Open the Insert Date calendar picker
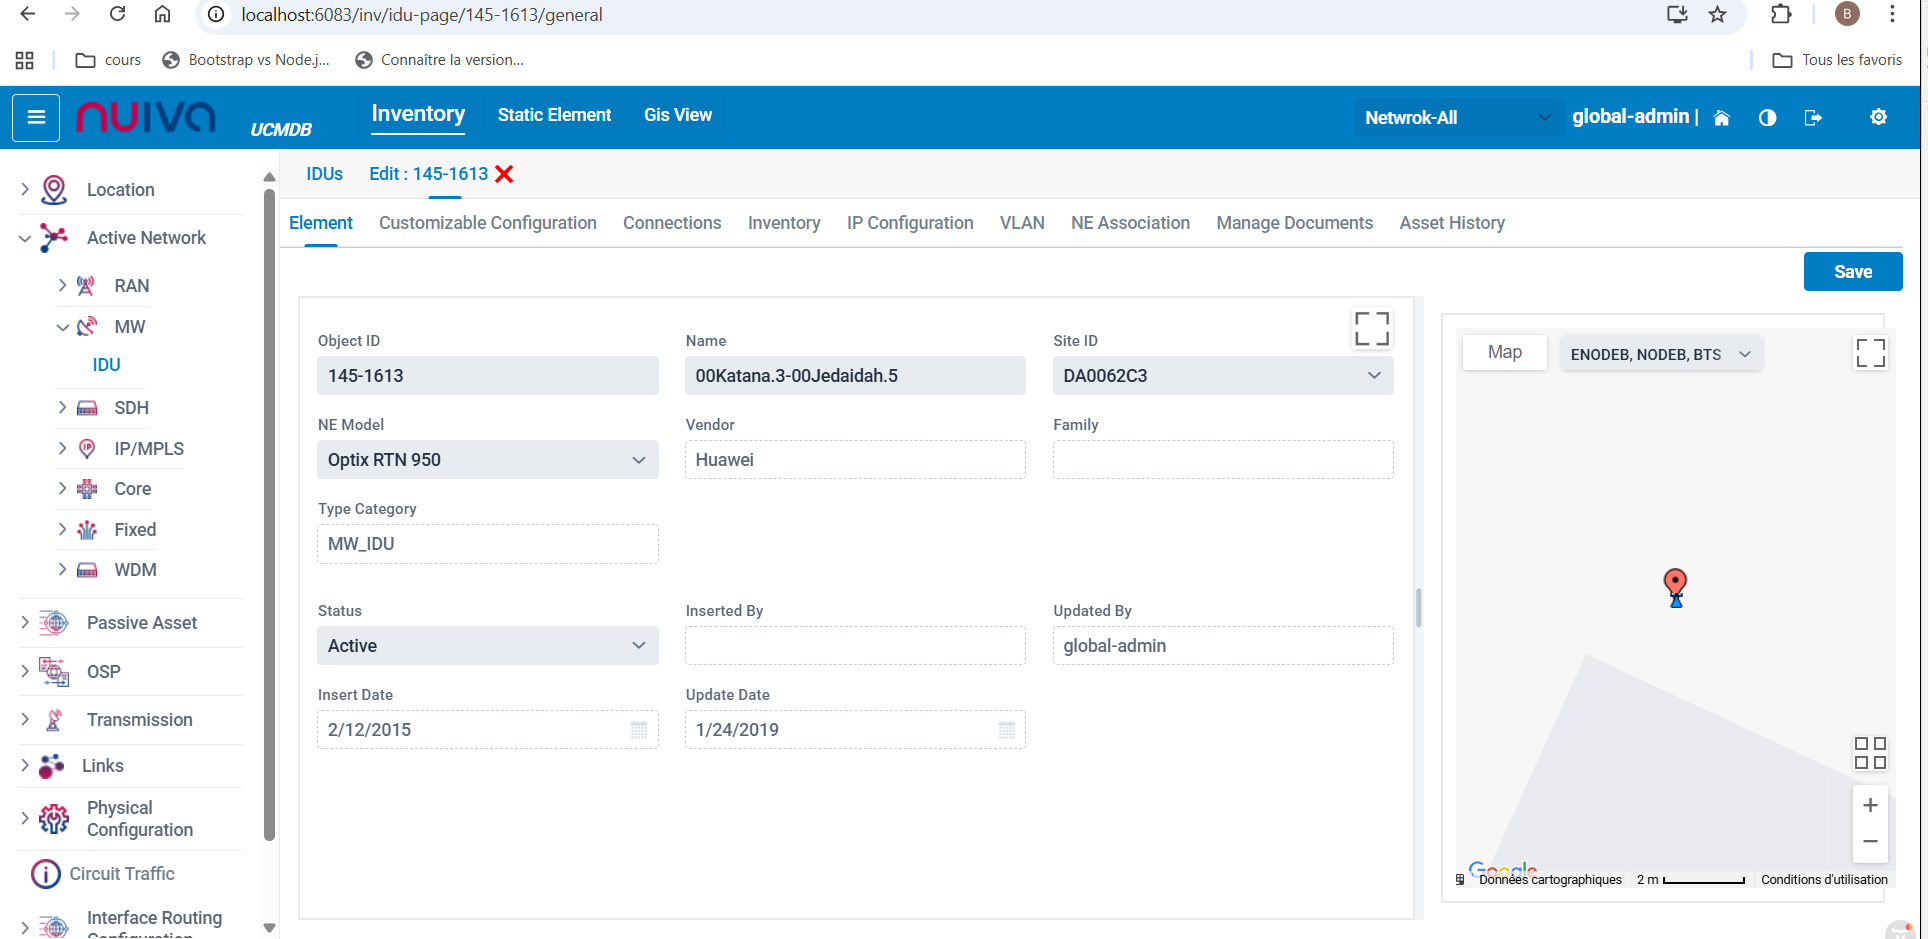 639,730
